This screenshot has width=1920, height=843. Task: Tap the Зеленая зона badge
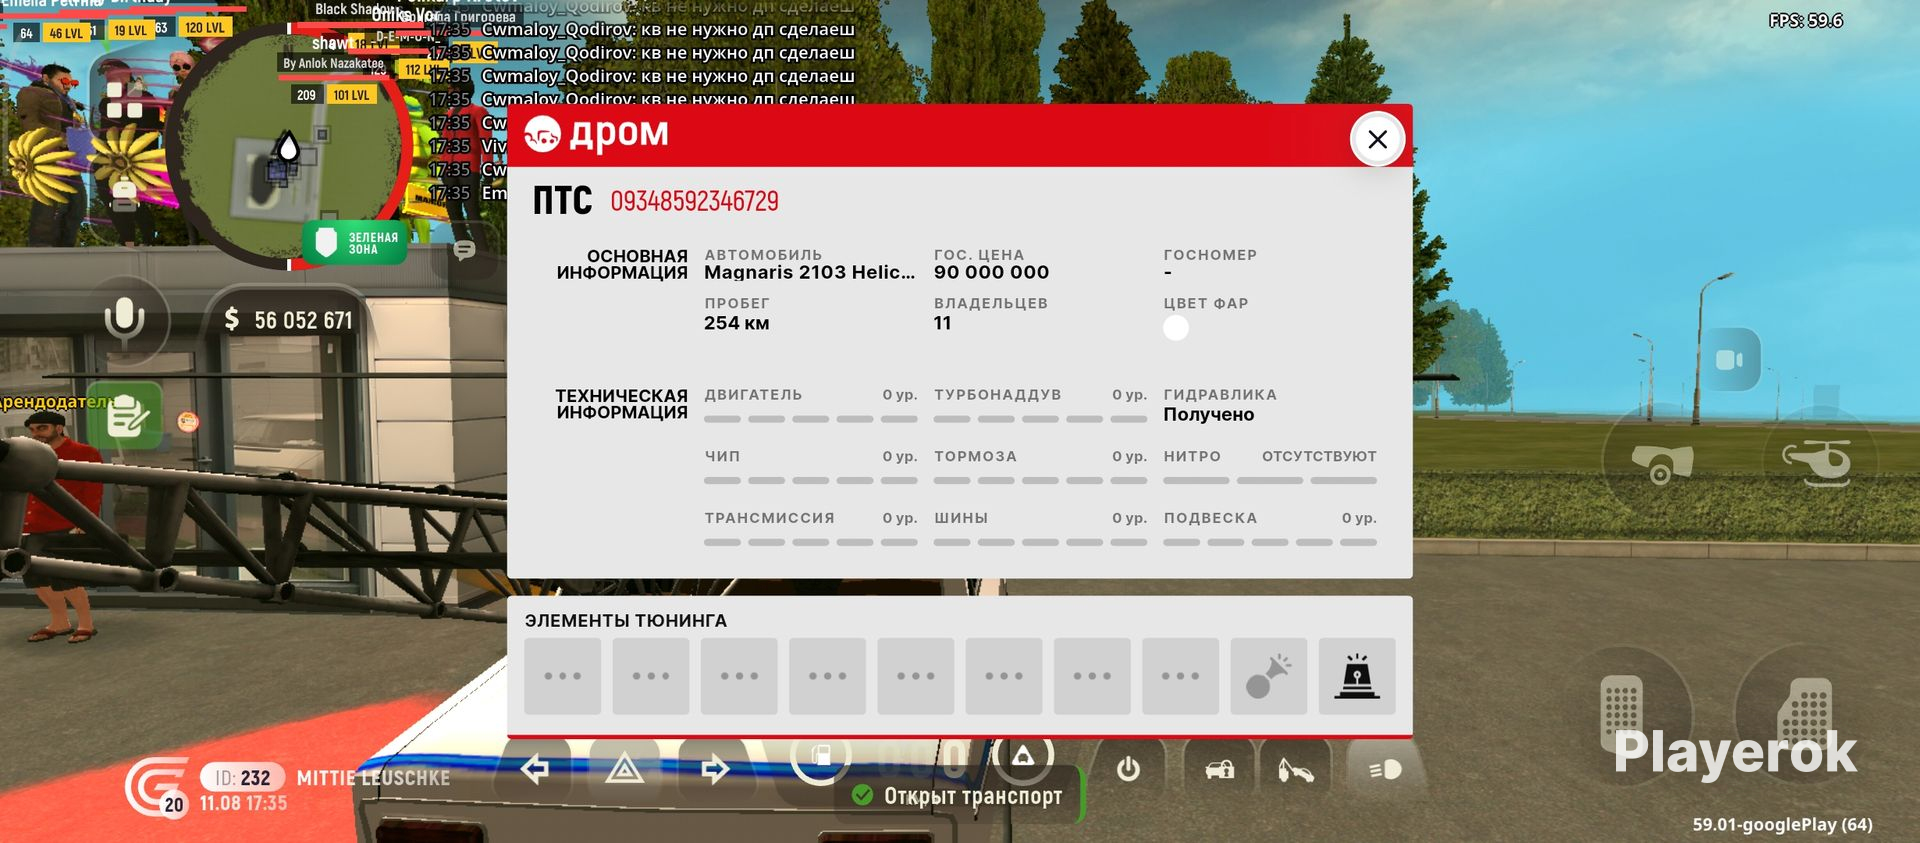coord(356,243)
